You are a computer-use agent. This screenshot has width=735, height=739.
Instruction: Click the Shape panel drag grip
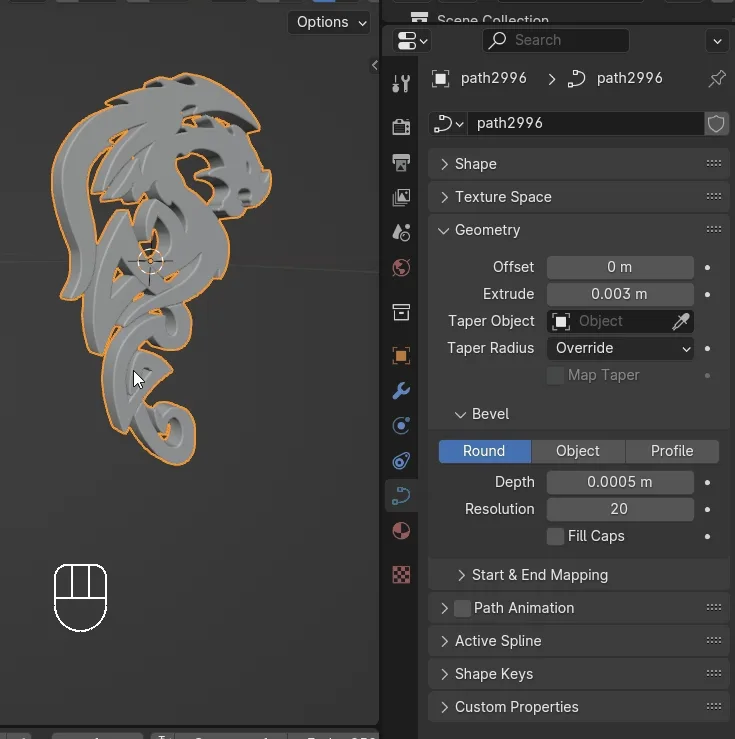click(x=714, y=164)
